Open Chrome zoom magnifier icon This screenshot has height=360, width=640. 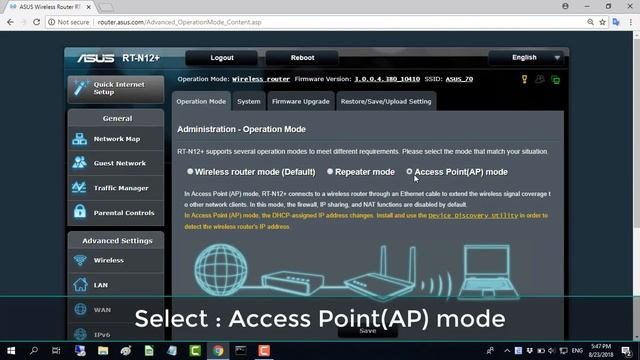(590, 22)
